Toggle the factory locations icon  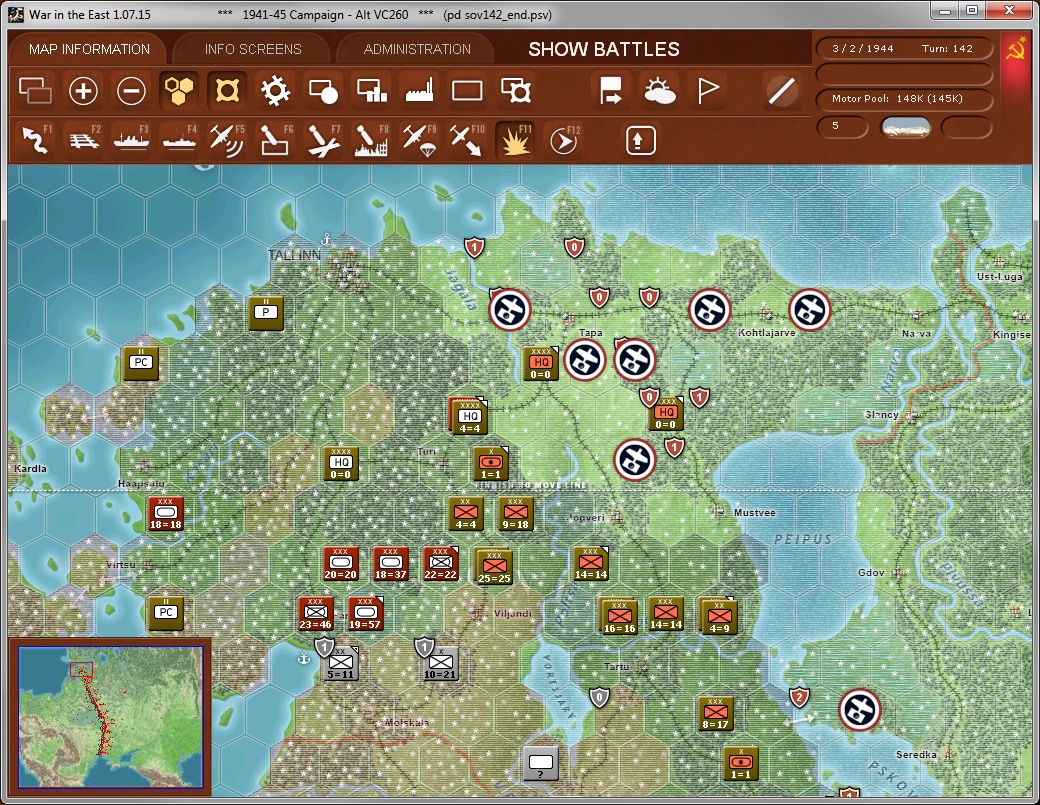tap(419, 91)
